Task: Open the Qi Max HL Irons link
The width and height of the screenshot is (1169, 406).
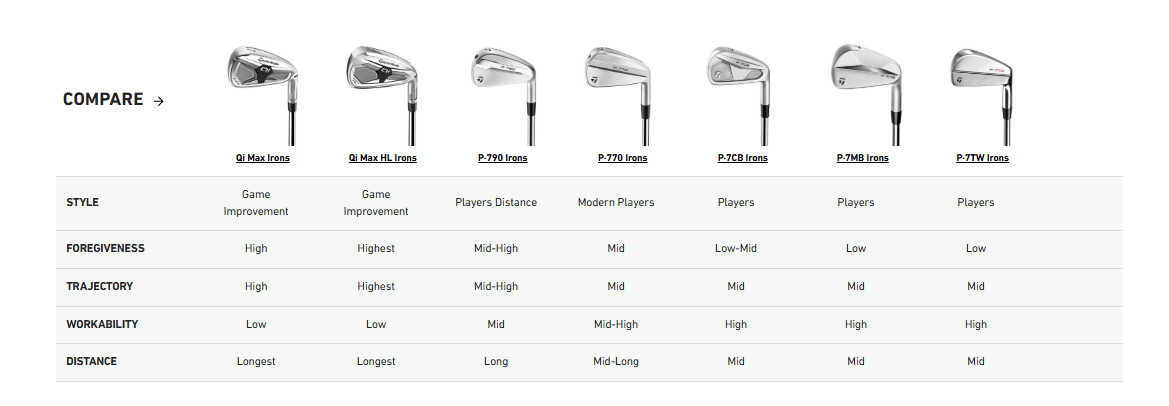Action: 383,158
